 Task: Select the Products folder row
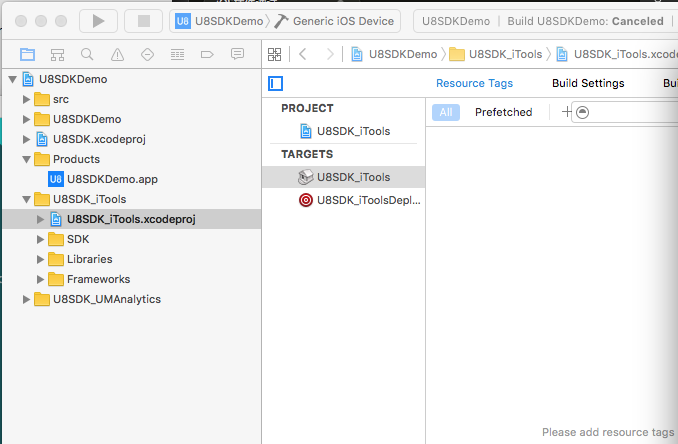(x=131, y=159)
